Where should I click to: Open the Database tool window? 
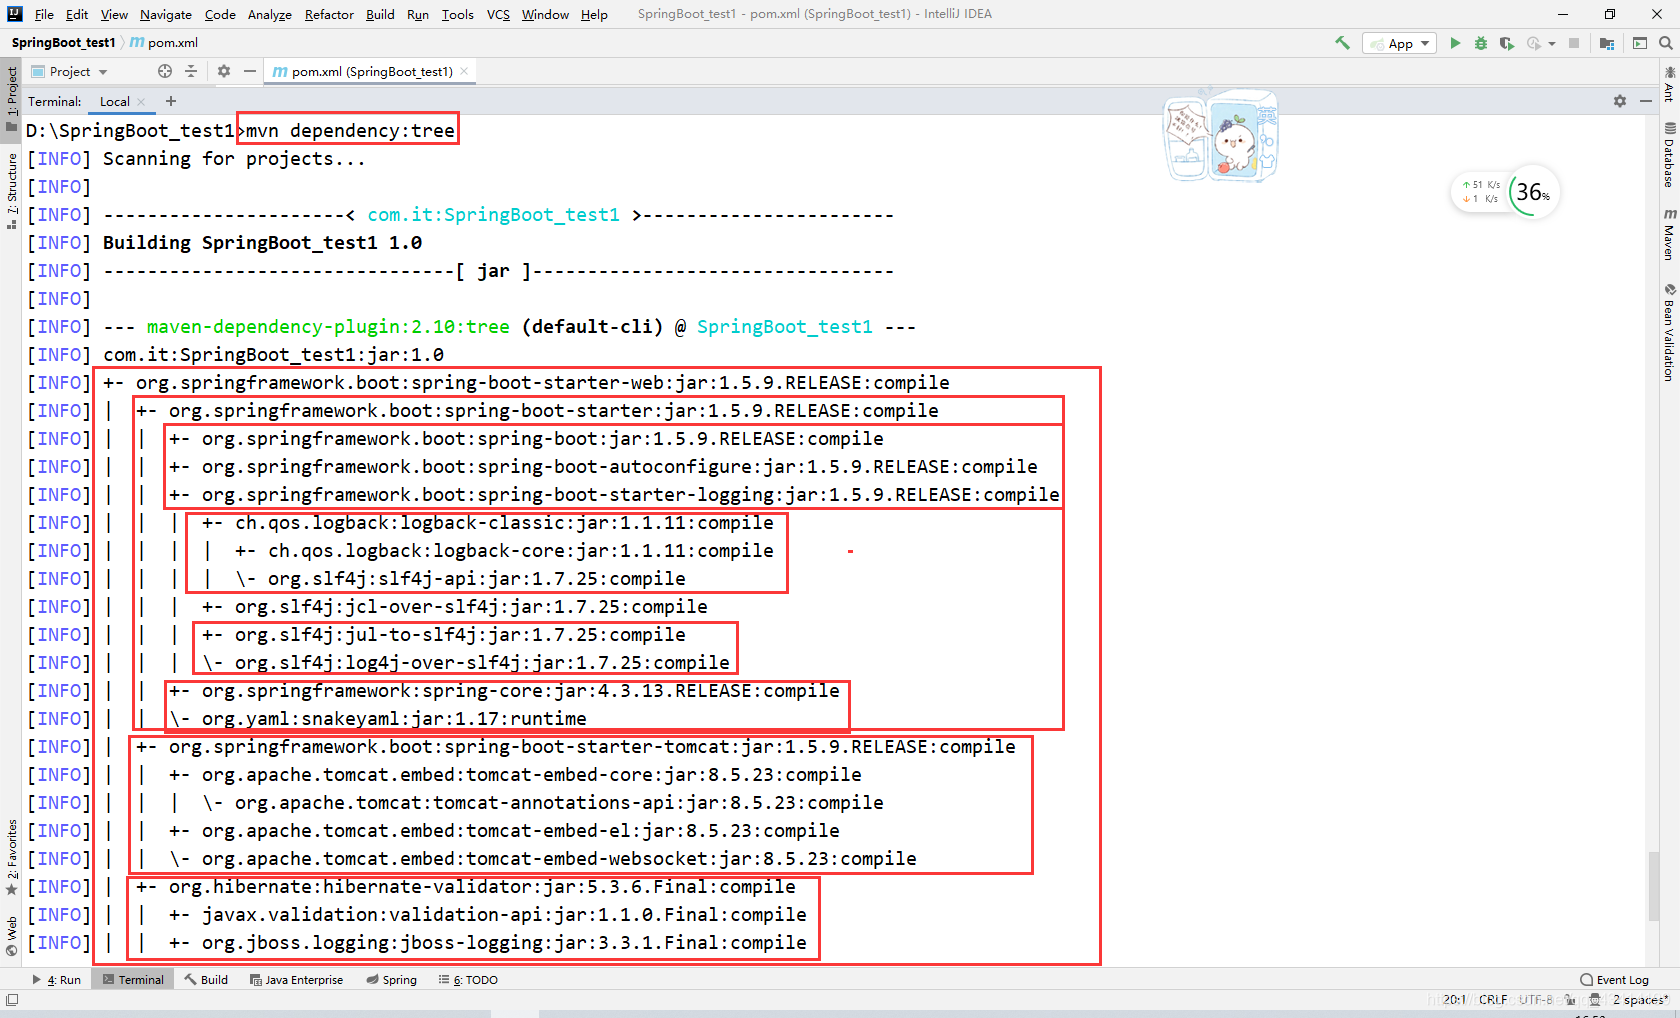[x=1669, y=155]
